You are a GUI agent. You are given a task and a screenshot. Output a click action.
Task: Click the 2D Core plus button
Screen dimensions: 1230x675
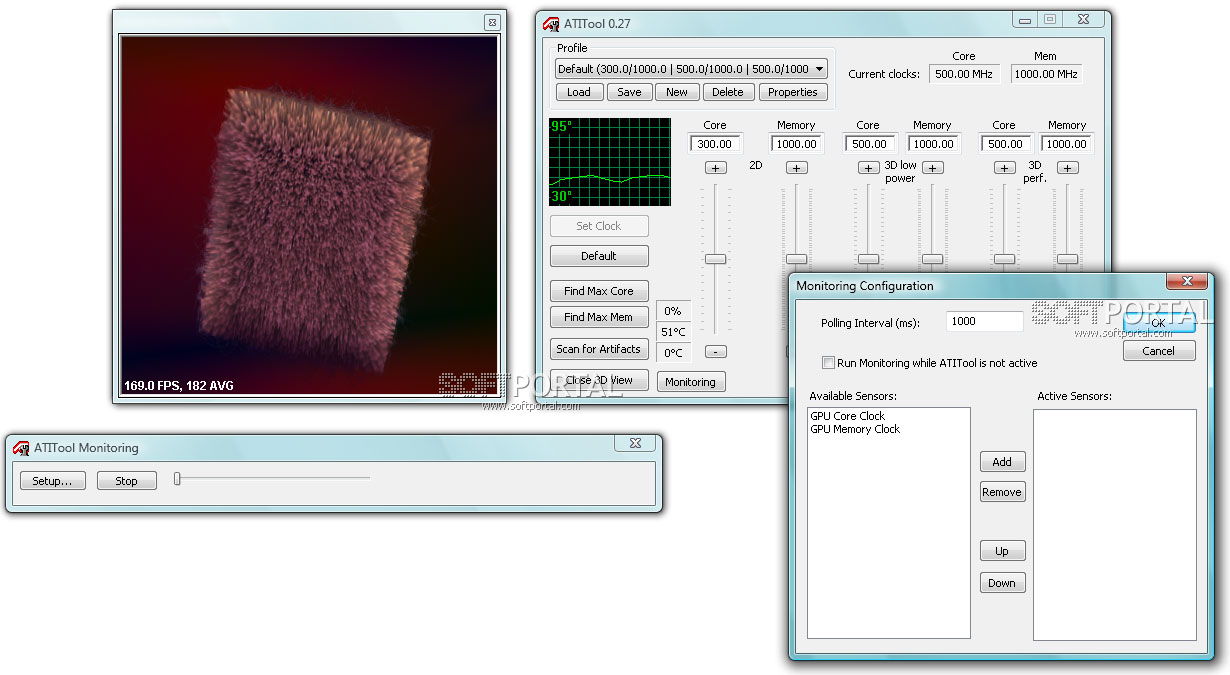click(715, 168)
